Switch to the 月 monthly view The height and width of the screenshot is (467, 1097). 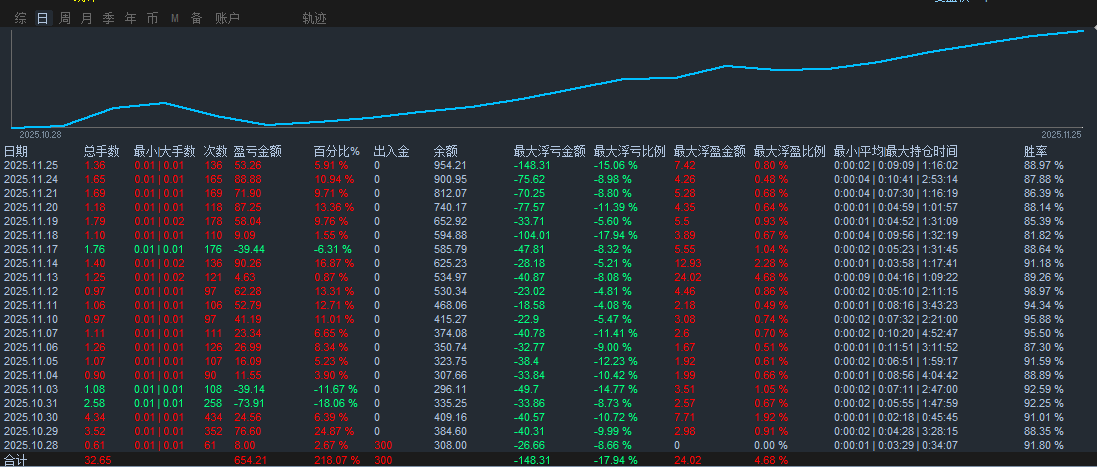click(87, 18)
